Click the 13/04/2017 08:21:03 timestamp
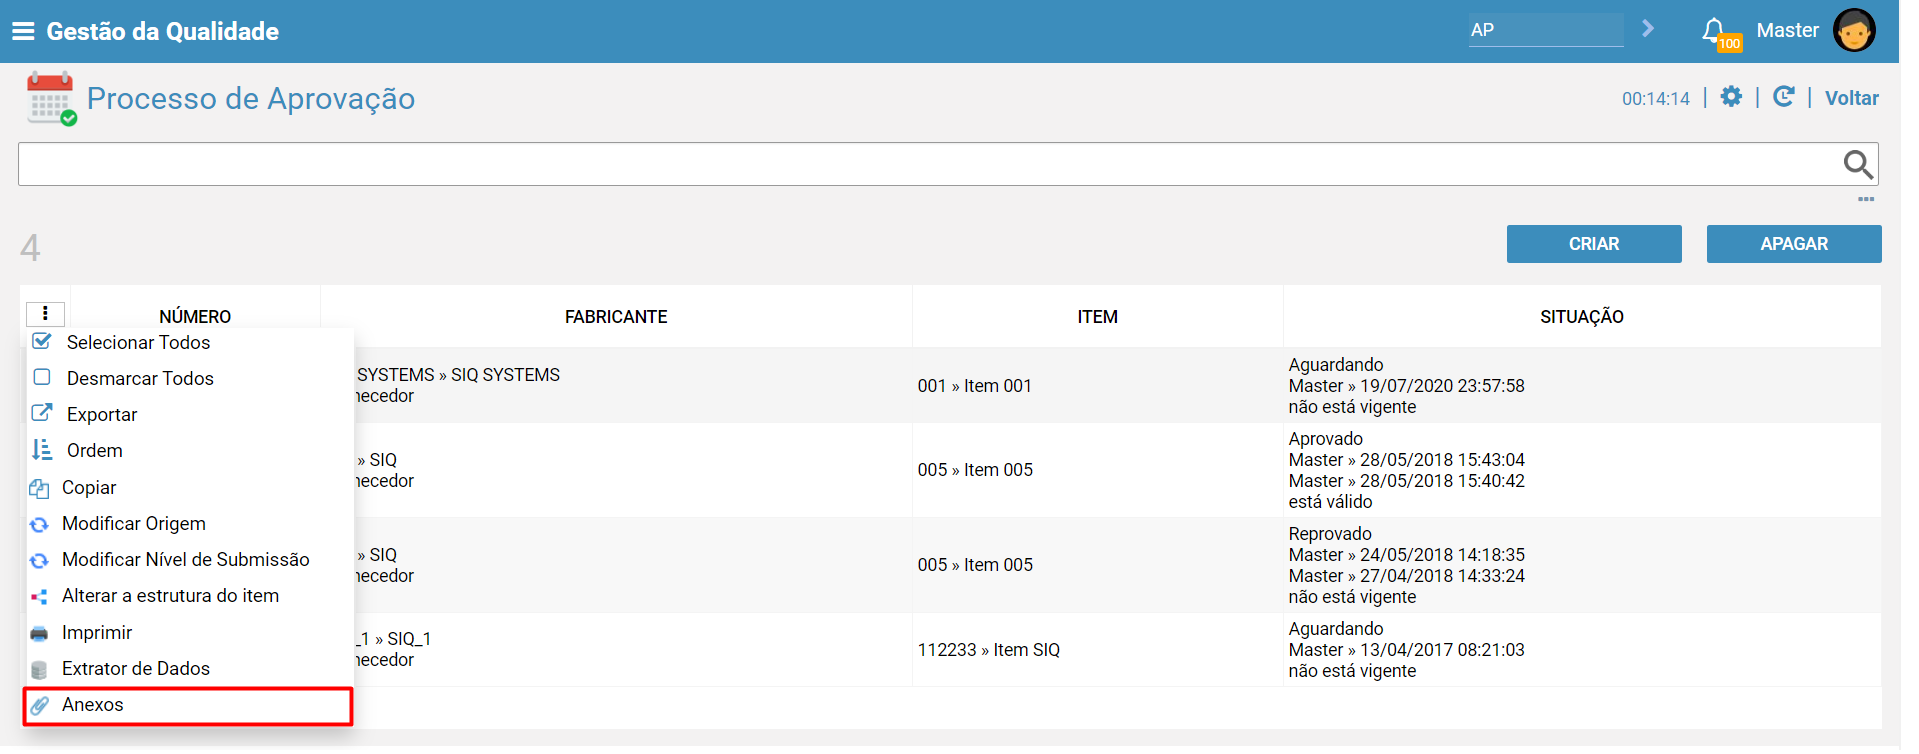Image resolution: width=1919 pixels, height=754 pixels. coord(1442,650)
